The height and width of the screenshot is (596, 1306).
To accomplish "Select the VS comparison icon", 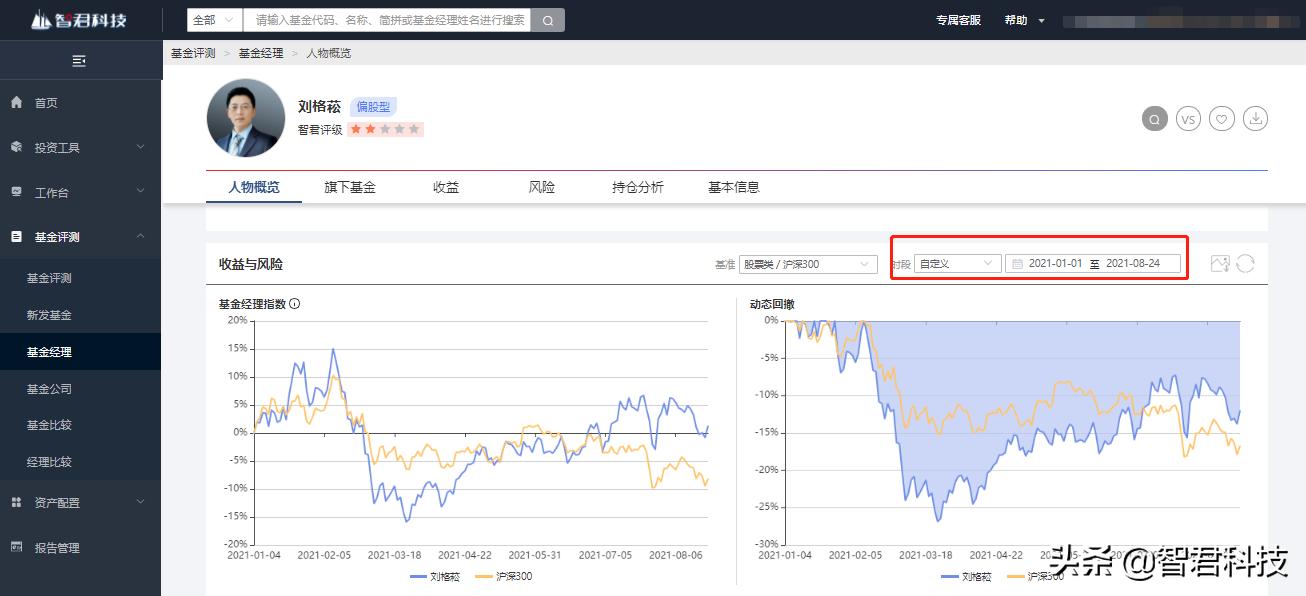I will [1188, 118].
